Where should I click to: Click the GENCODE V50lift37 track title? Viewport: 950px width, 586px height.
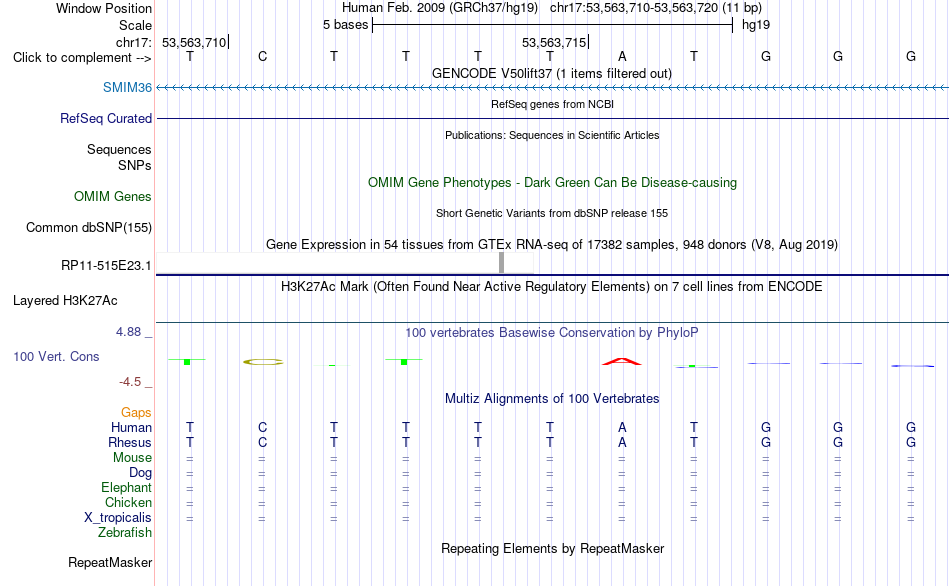click(552, 73)
